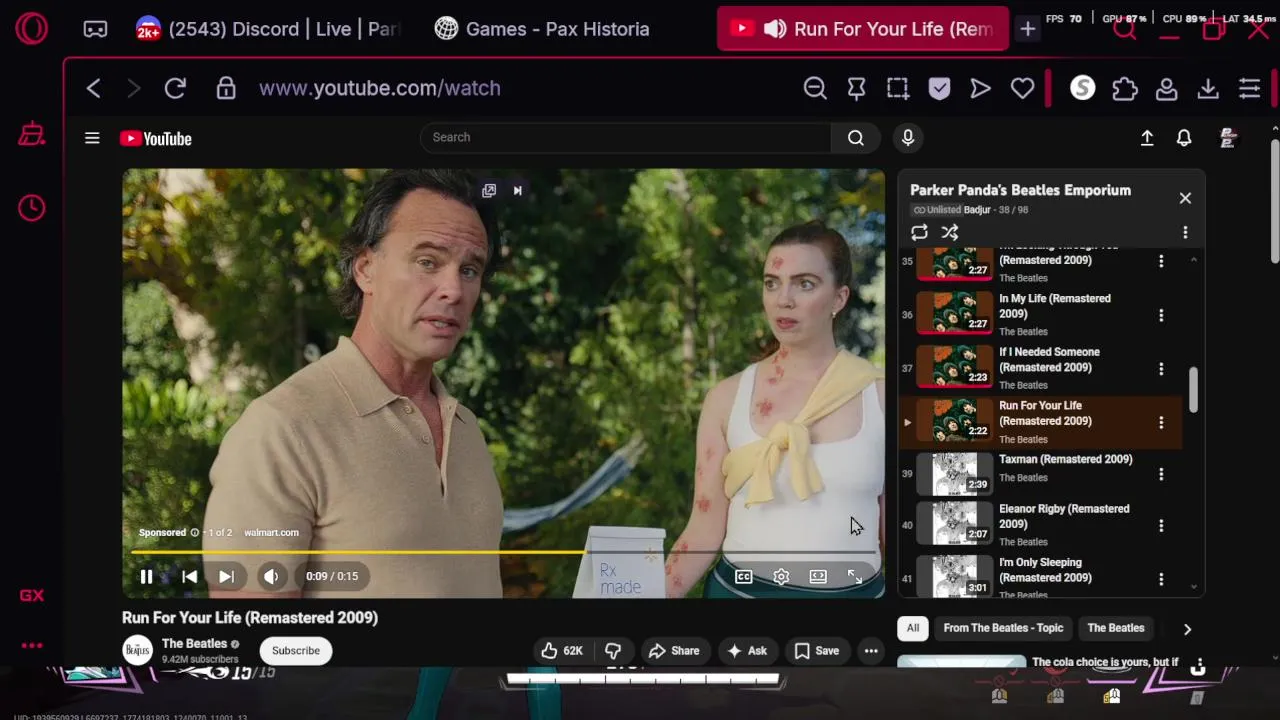Open options for Eleanor Rigby item
1280x720 pixels.
click(1161, 526)
